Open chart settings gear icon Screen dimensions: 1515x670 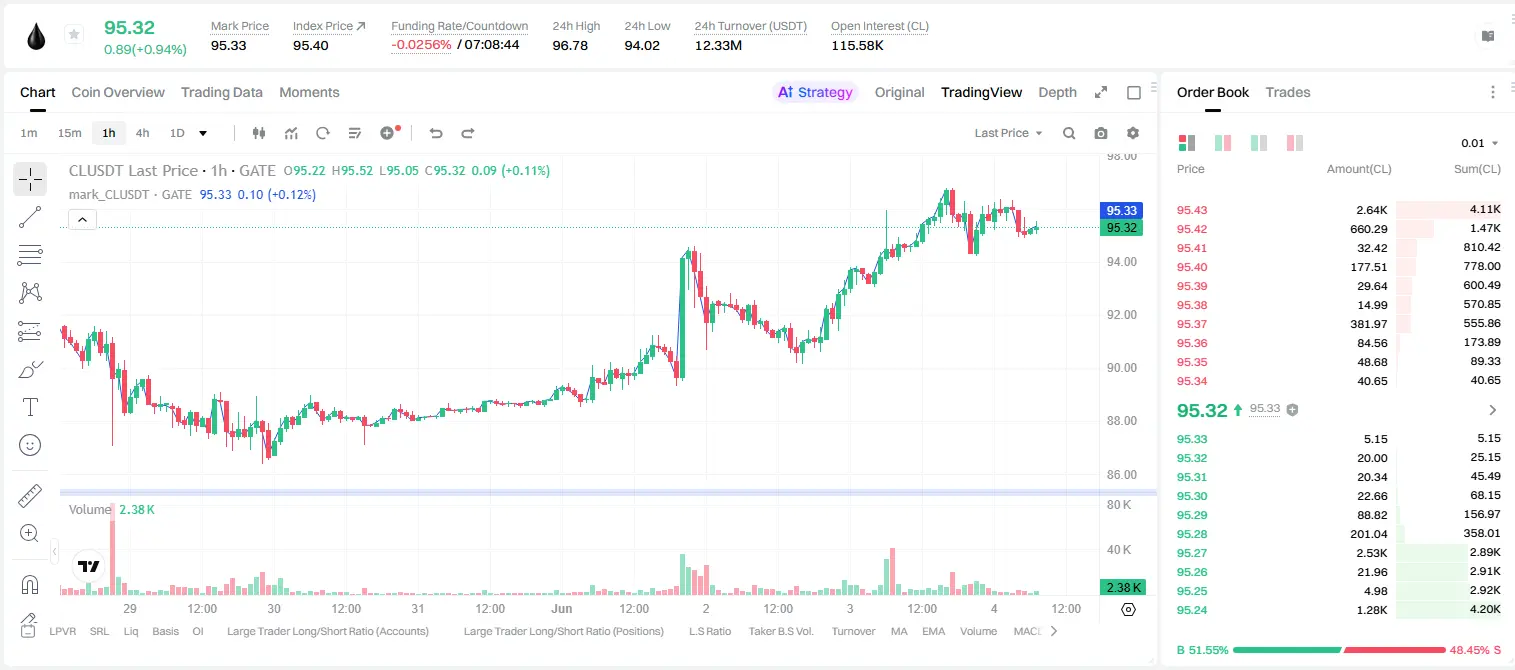[x=1133, y=133]
